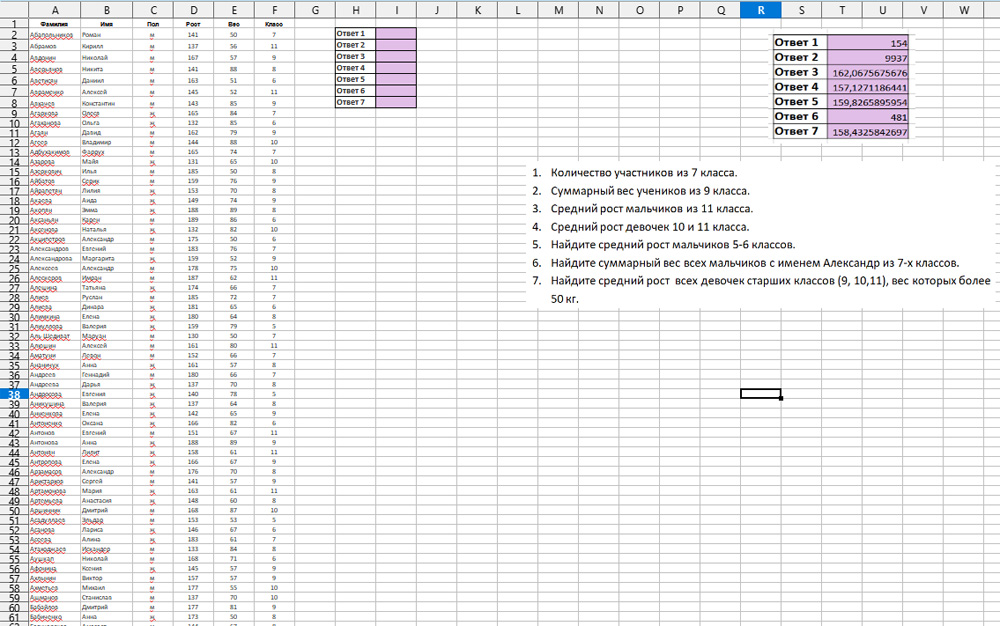The width and height of the screenshot is (1000, 626).
Task: Select the answer cell containing 154
Action: coord(868,43)
